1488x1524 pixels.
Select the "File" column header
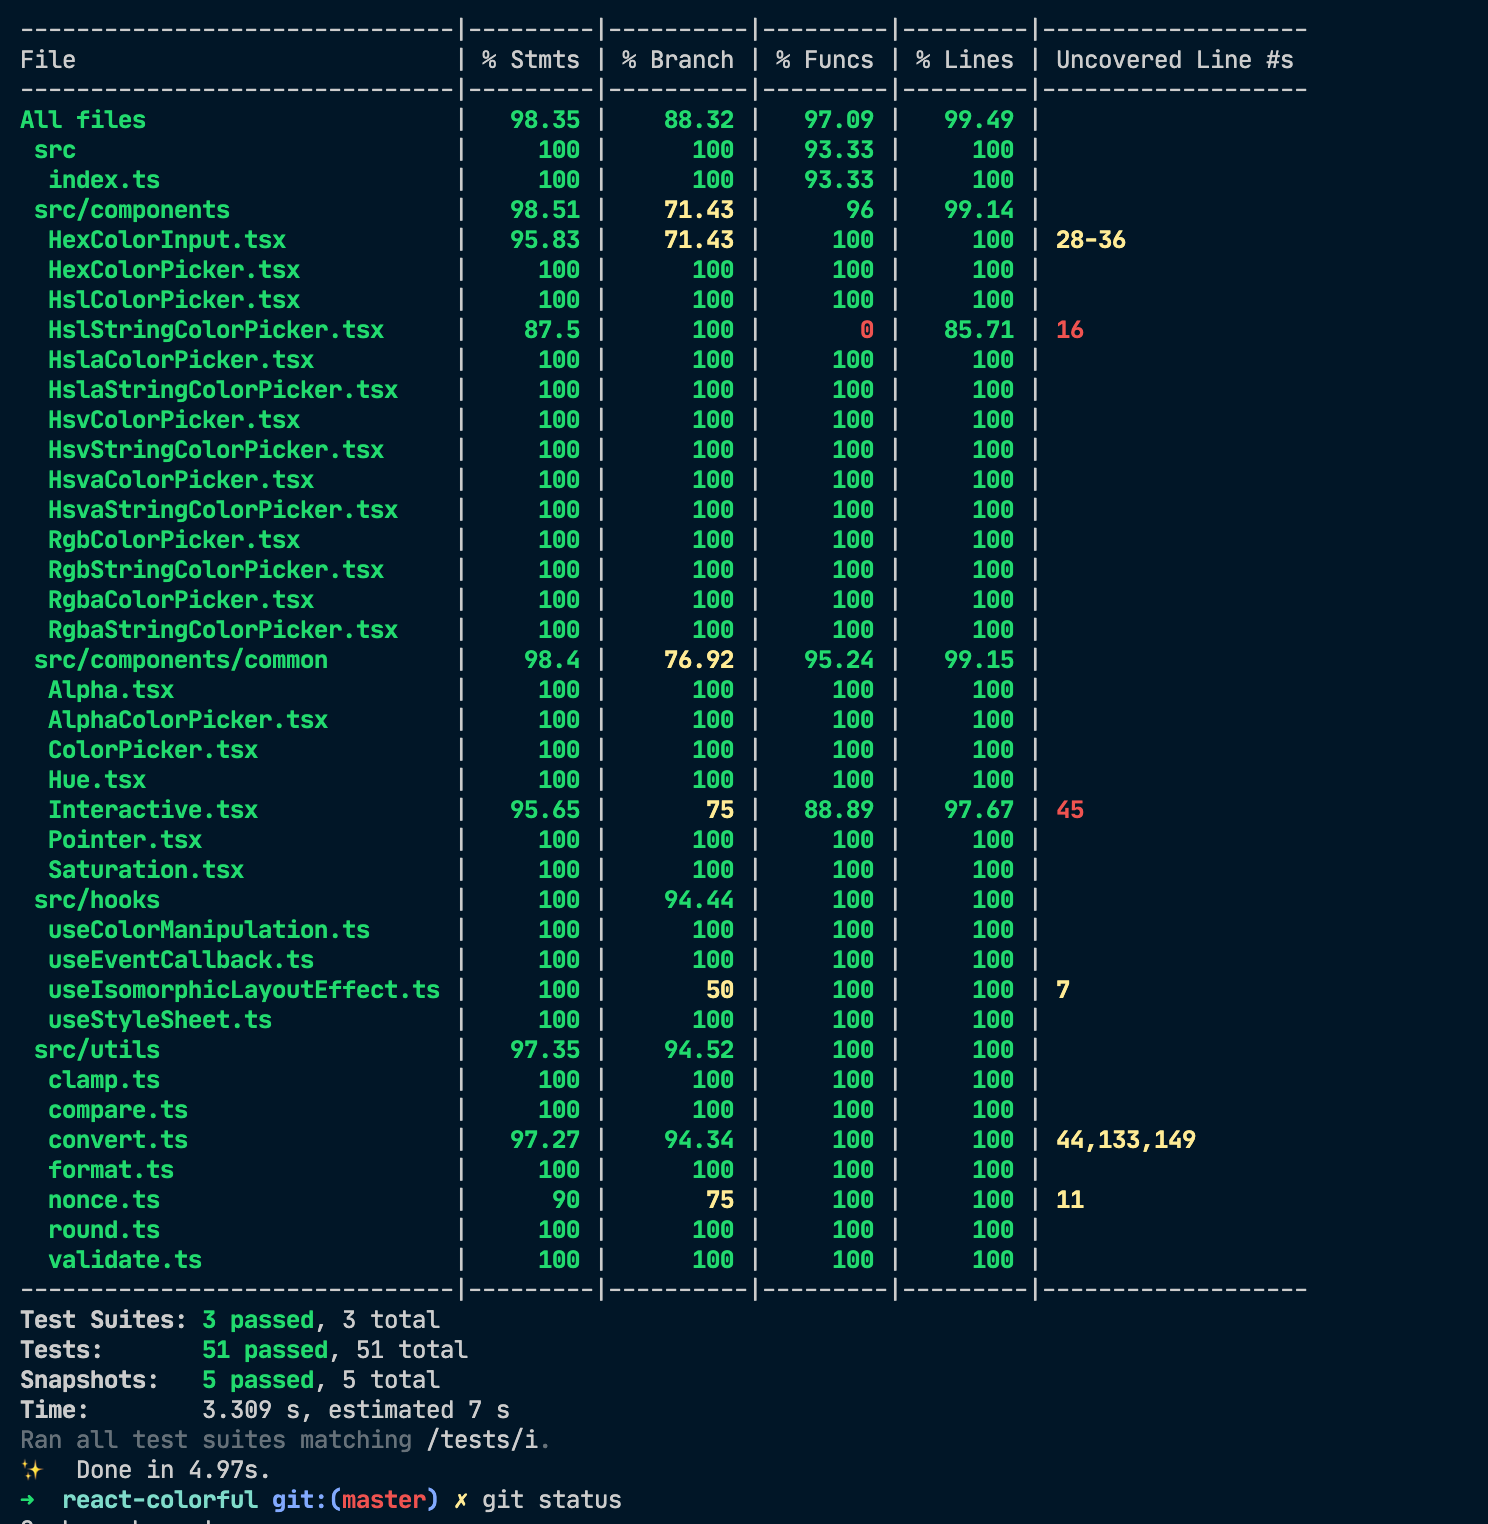[48, 60]
